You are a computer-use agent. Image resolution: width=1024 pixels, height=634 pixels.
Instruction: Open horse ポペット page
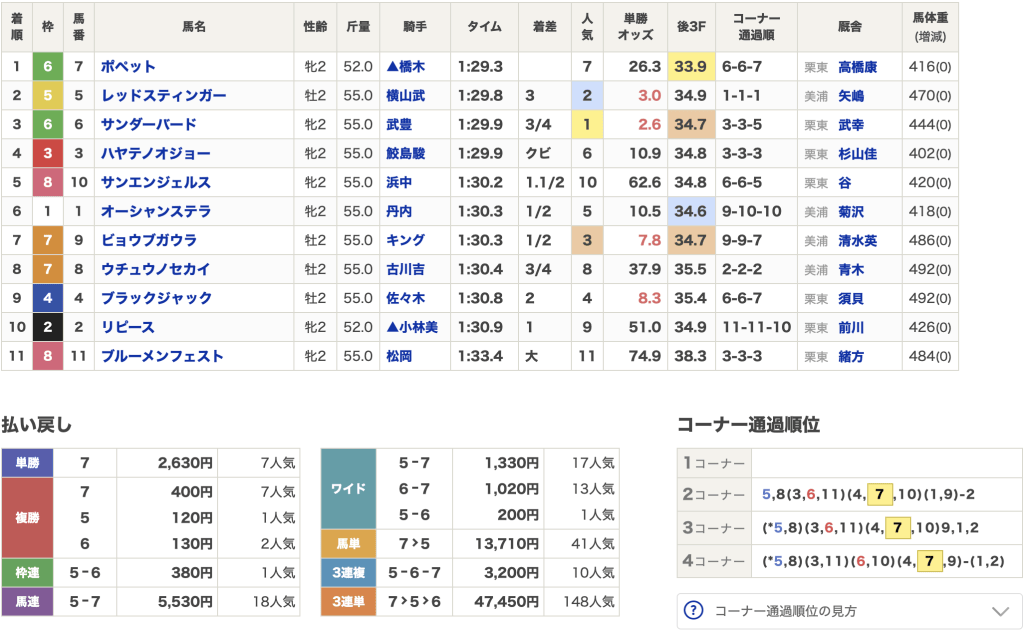128,67
